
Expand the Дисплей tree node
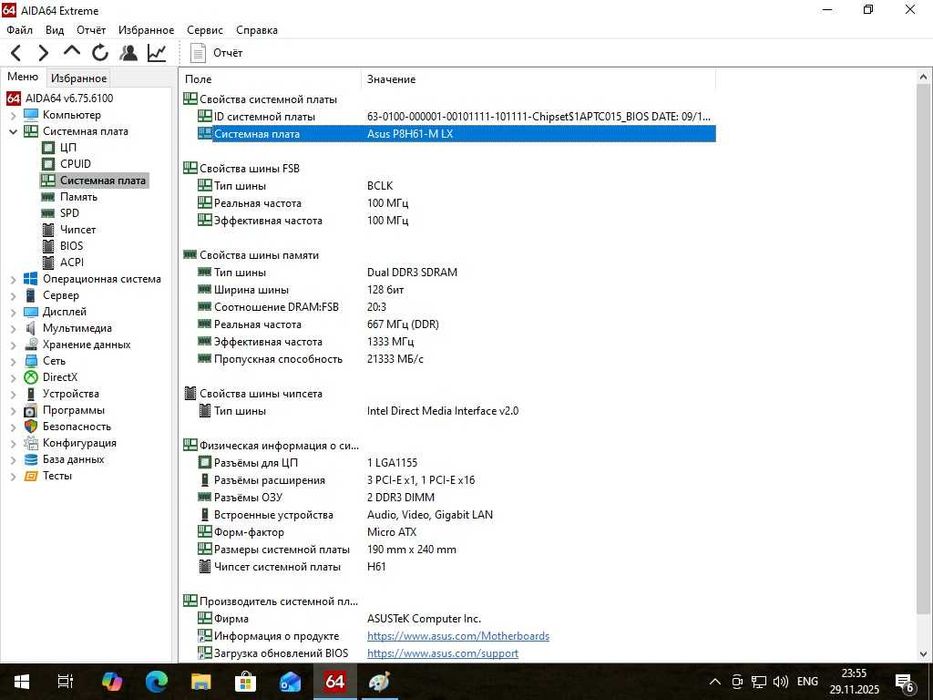click(x=13, y=312)
